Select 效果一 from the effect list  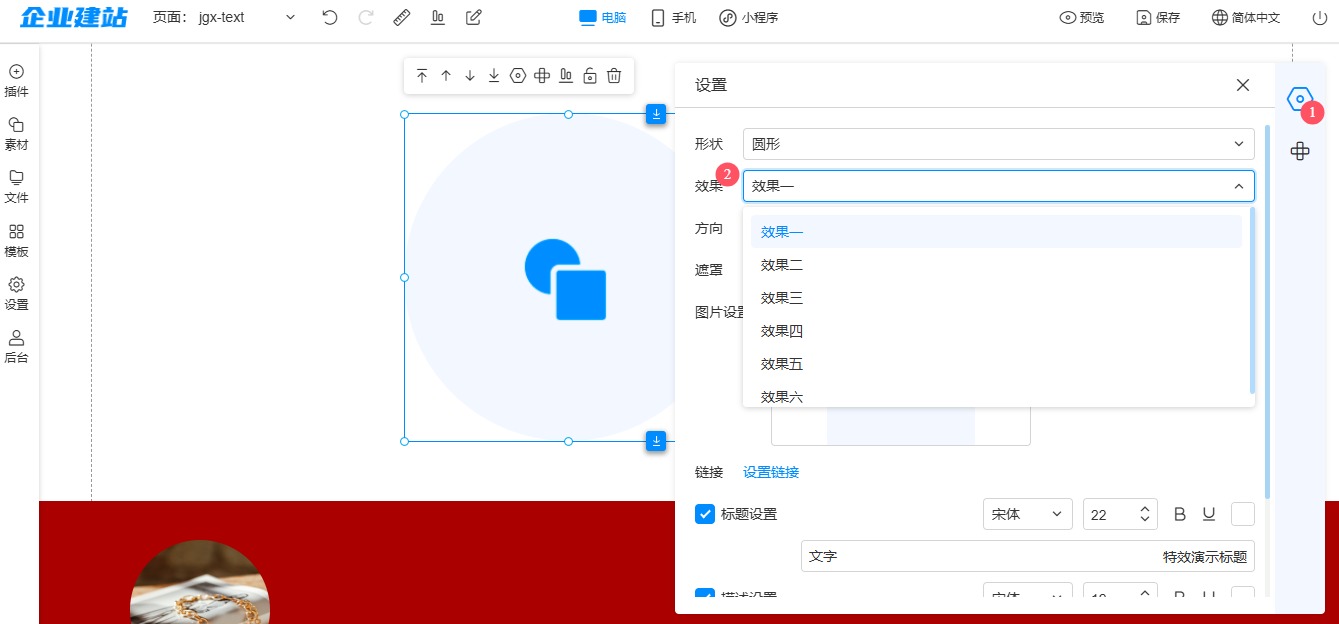tap(996, 232)
